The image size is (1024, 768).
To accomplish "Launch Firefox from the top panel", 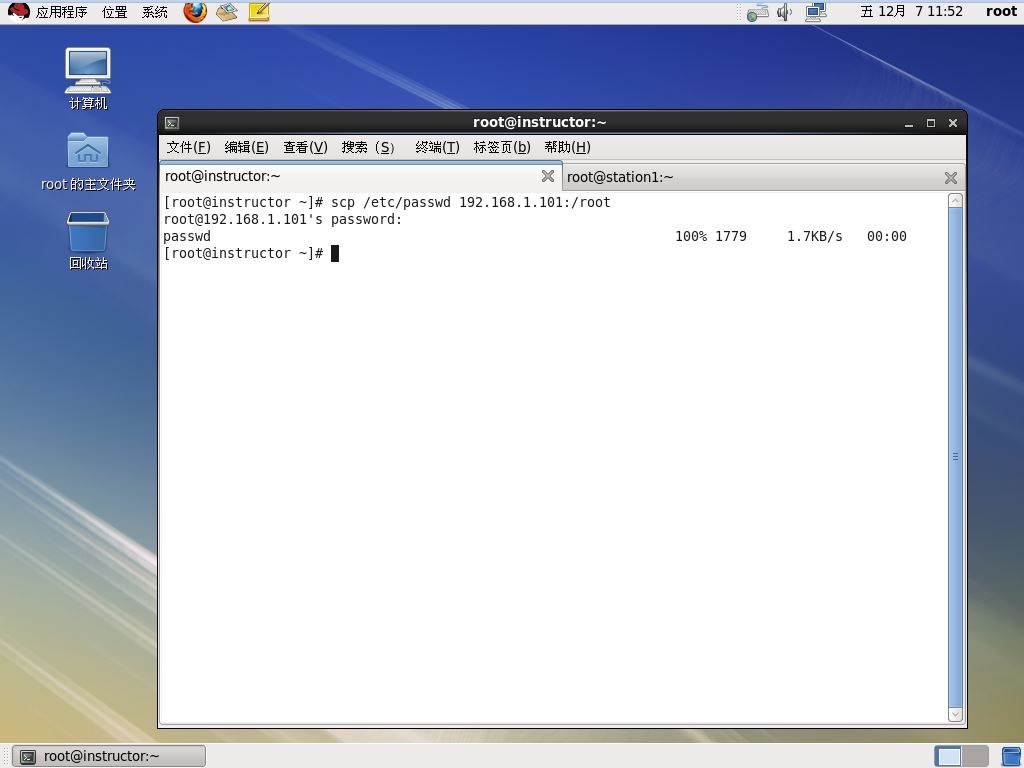I will click(195, 11).
